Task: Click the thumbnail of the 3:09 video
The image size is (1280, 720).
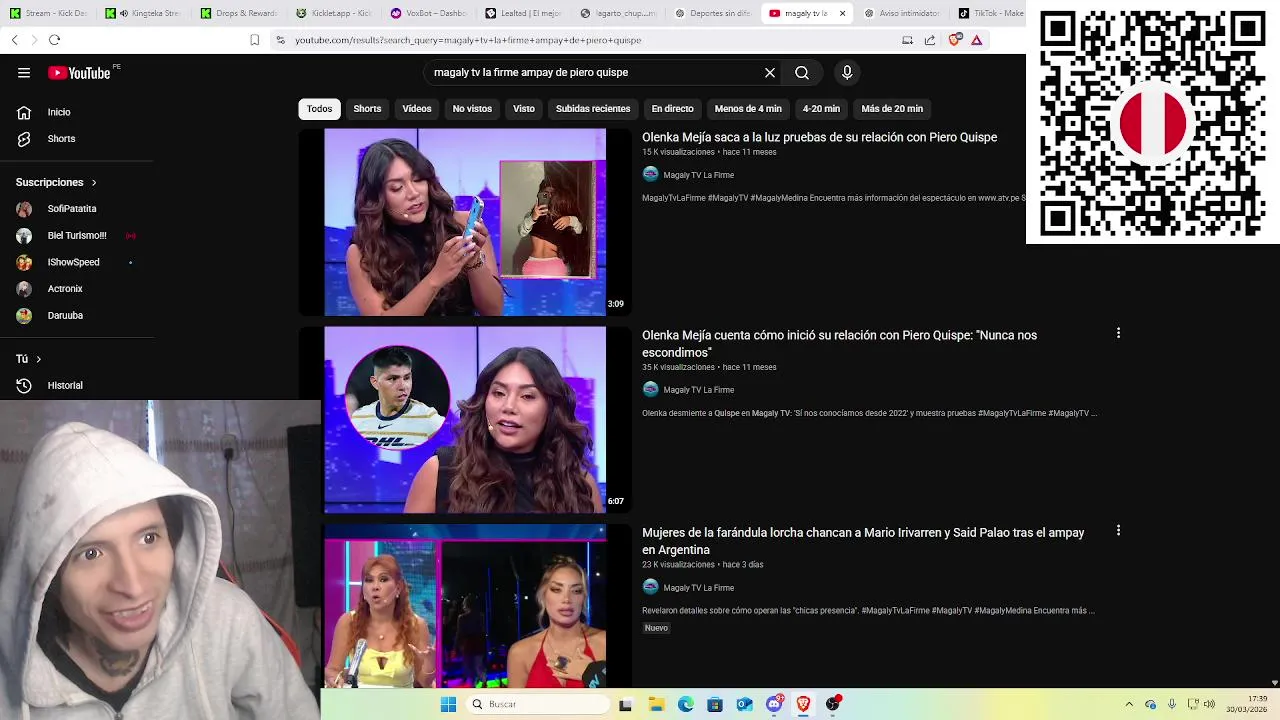Action: coord(465,222)
